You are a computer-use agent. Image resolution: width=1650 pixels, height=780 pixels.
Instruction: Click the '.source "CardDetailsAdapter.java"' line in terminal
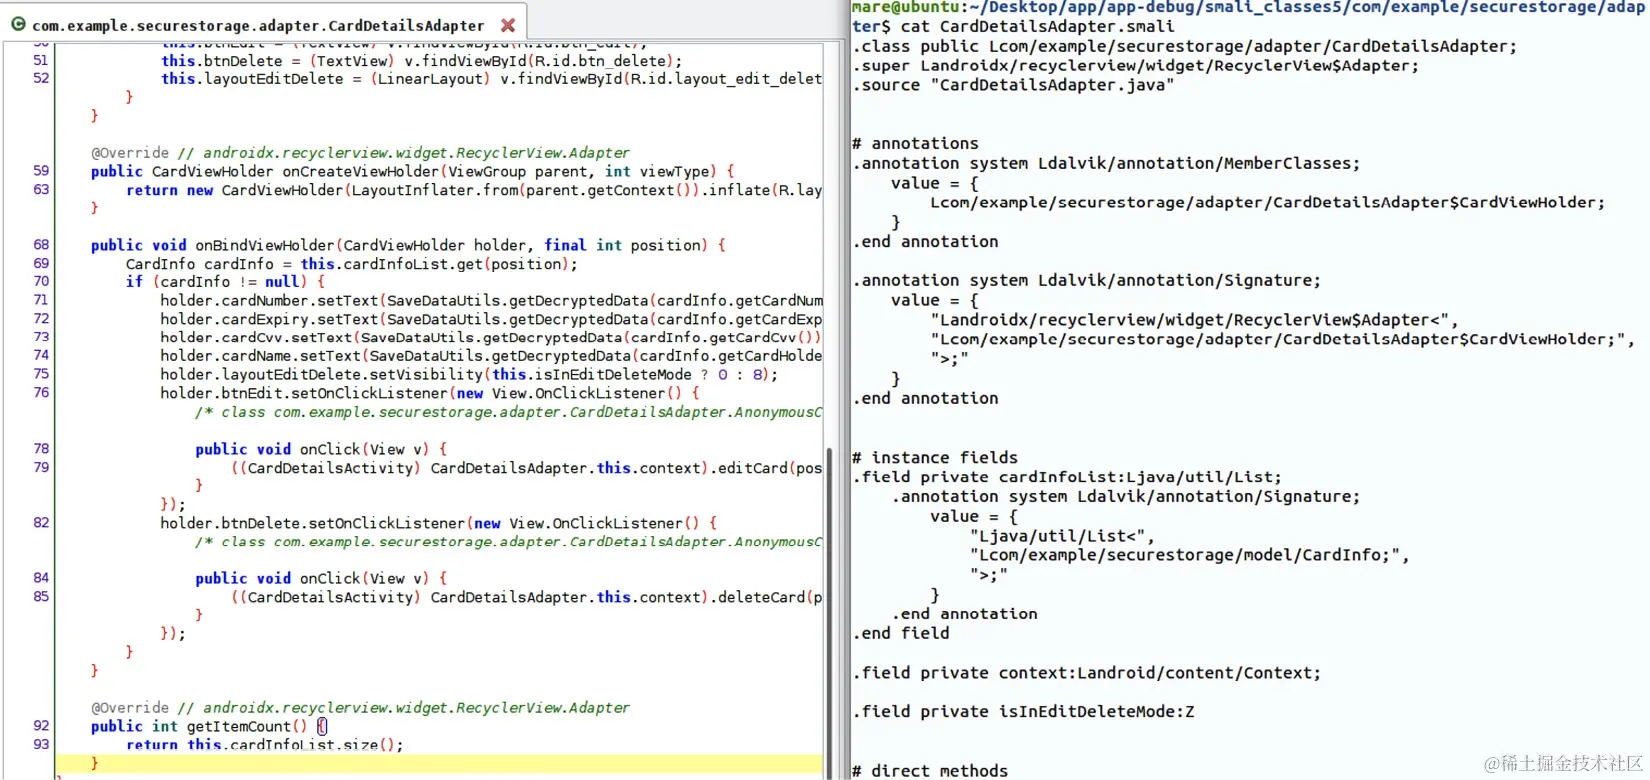1013,85
